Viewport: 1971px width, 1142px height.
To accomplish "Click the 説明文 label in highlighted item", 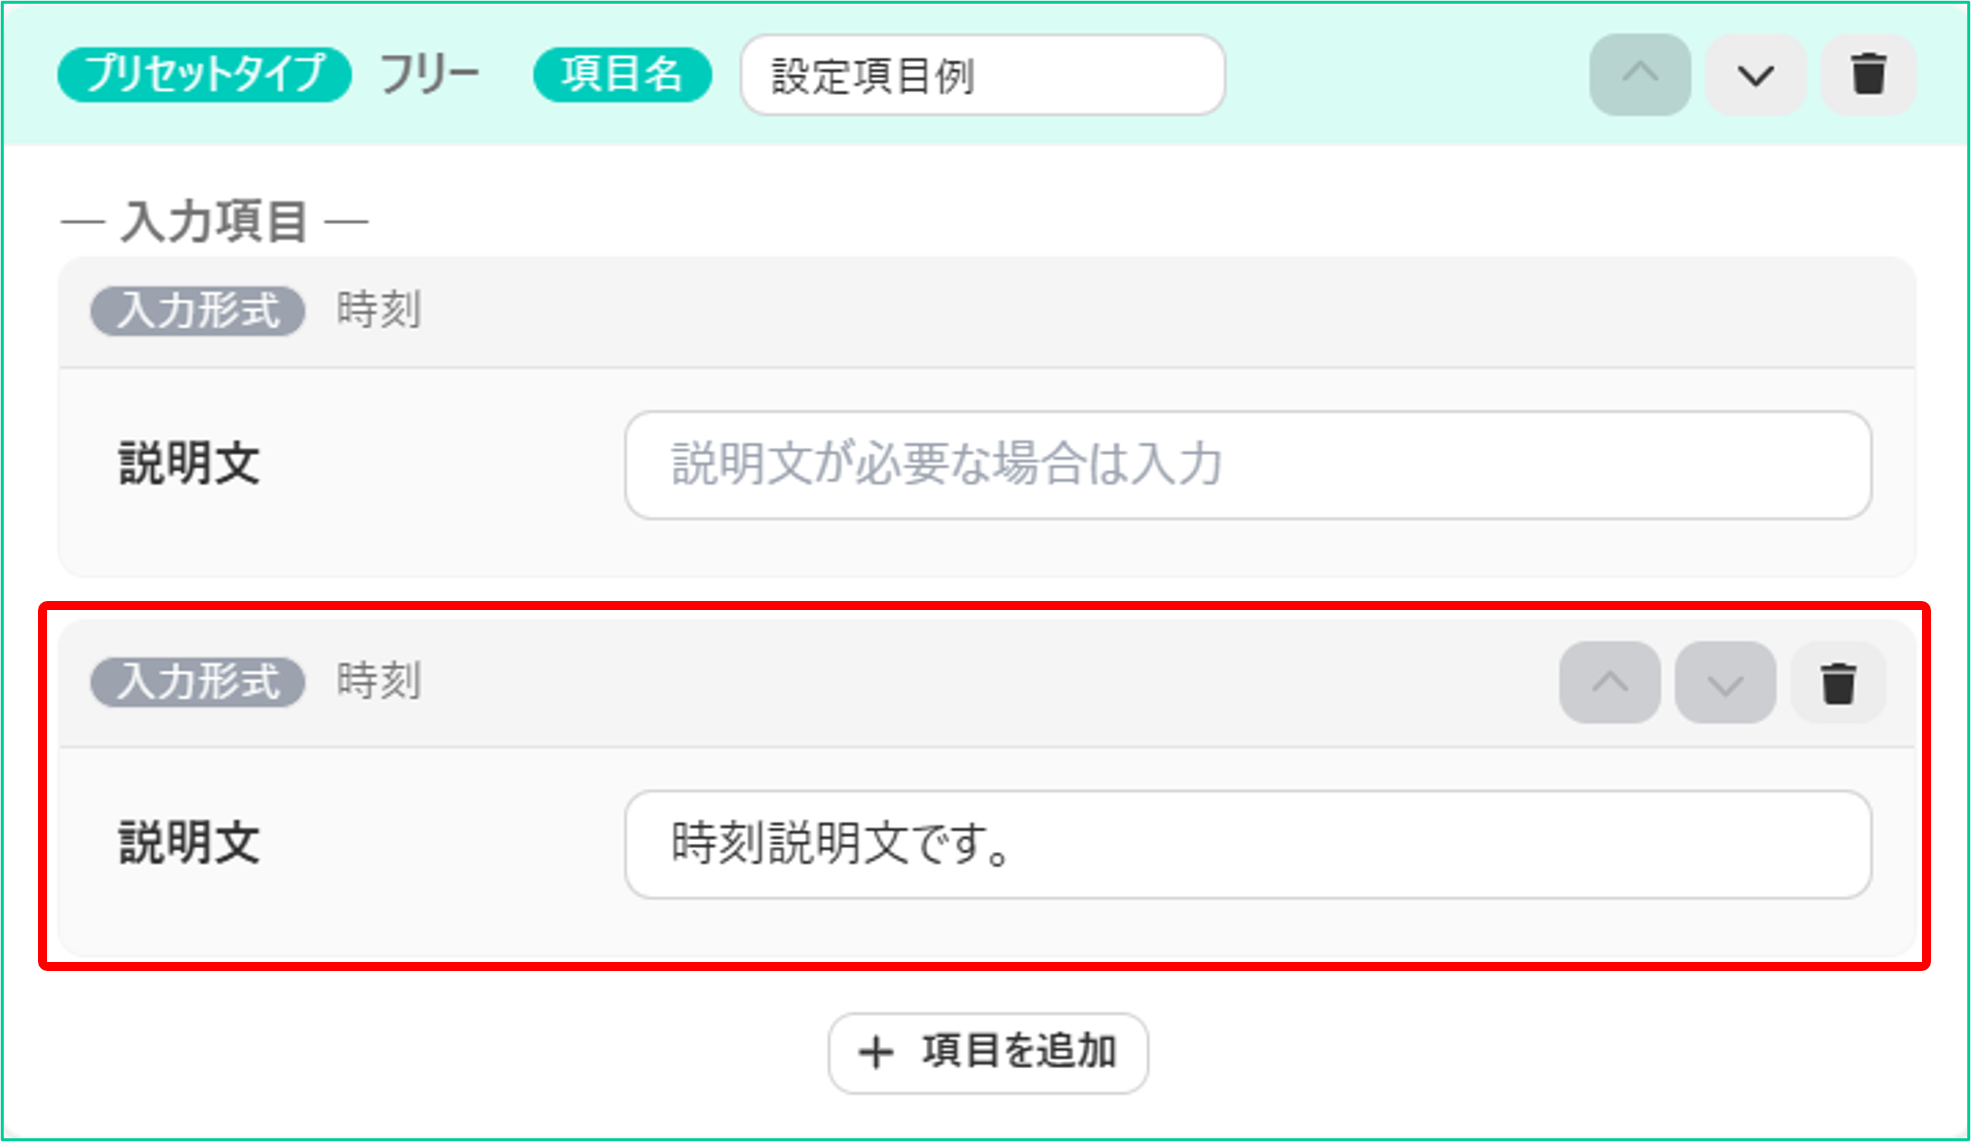I will coord(190,843).
